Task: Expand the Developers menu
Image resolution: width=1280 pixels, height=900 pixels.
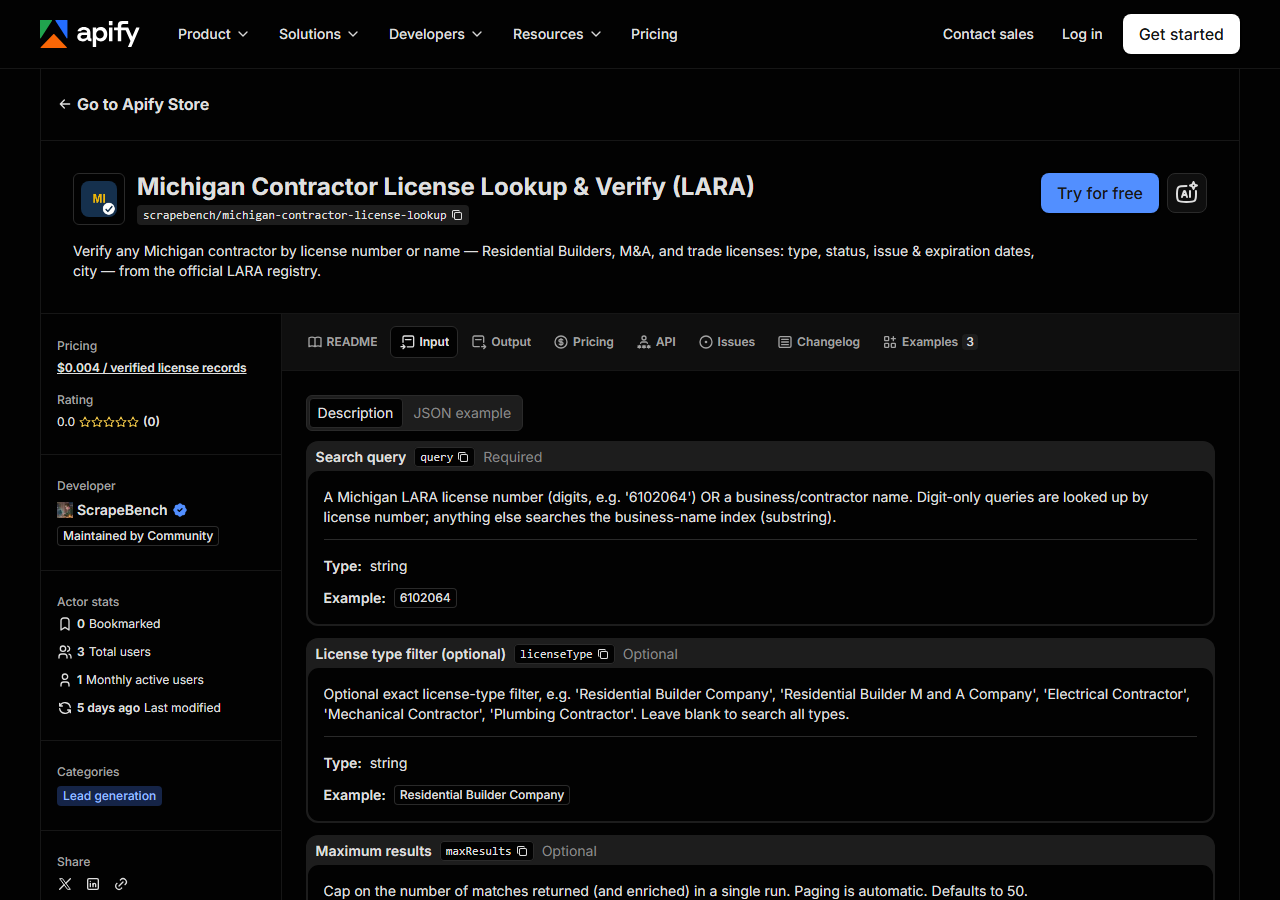Action: [x=436, y=34]
